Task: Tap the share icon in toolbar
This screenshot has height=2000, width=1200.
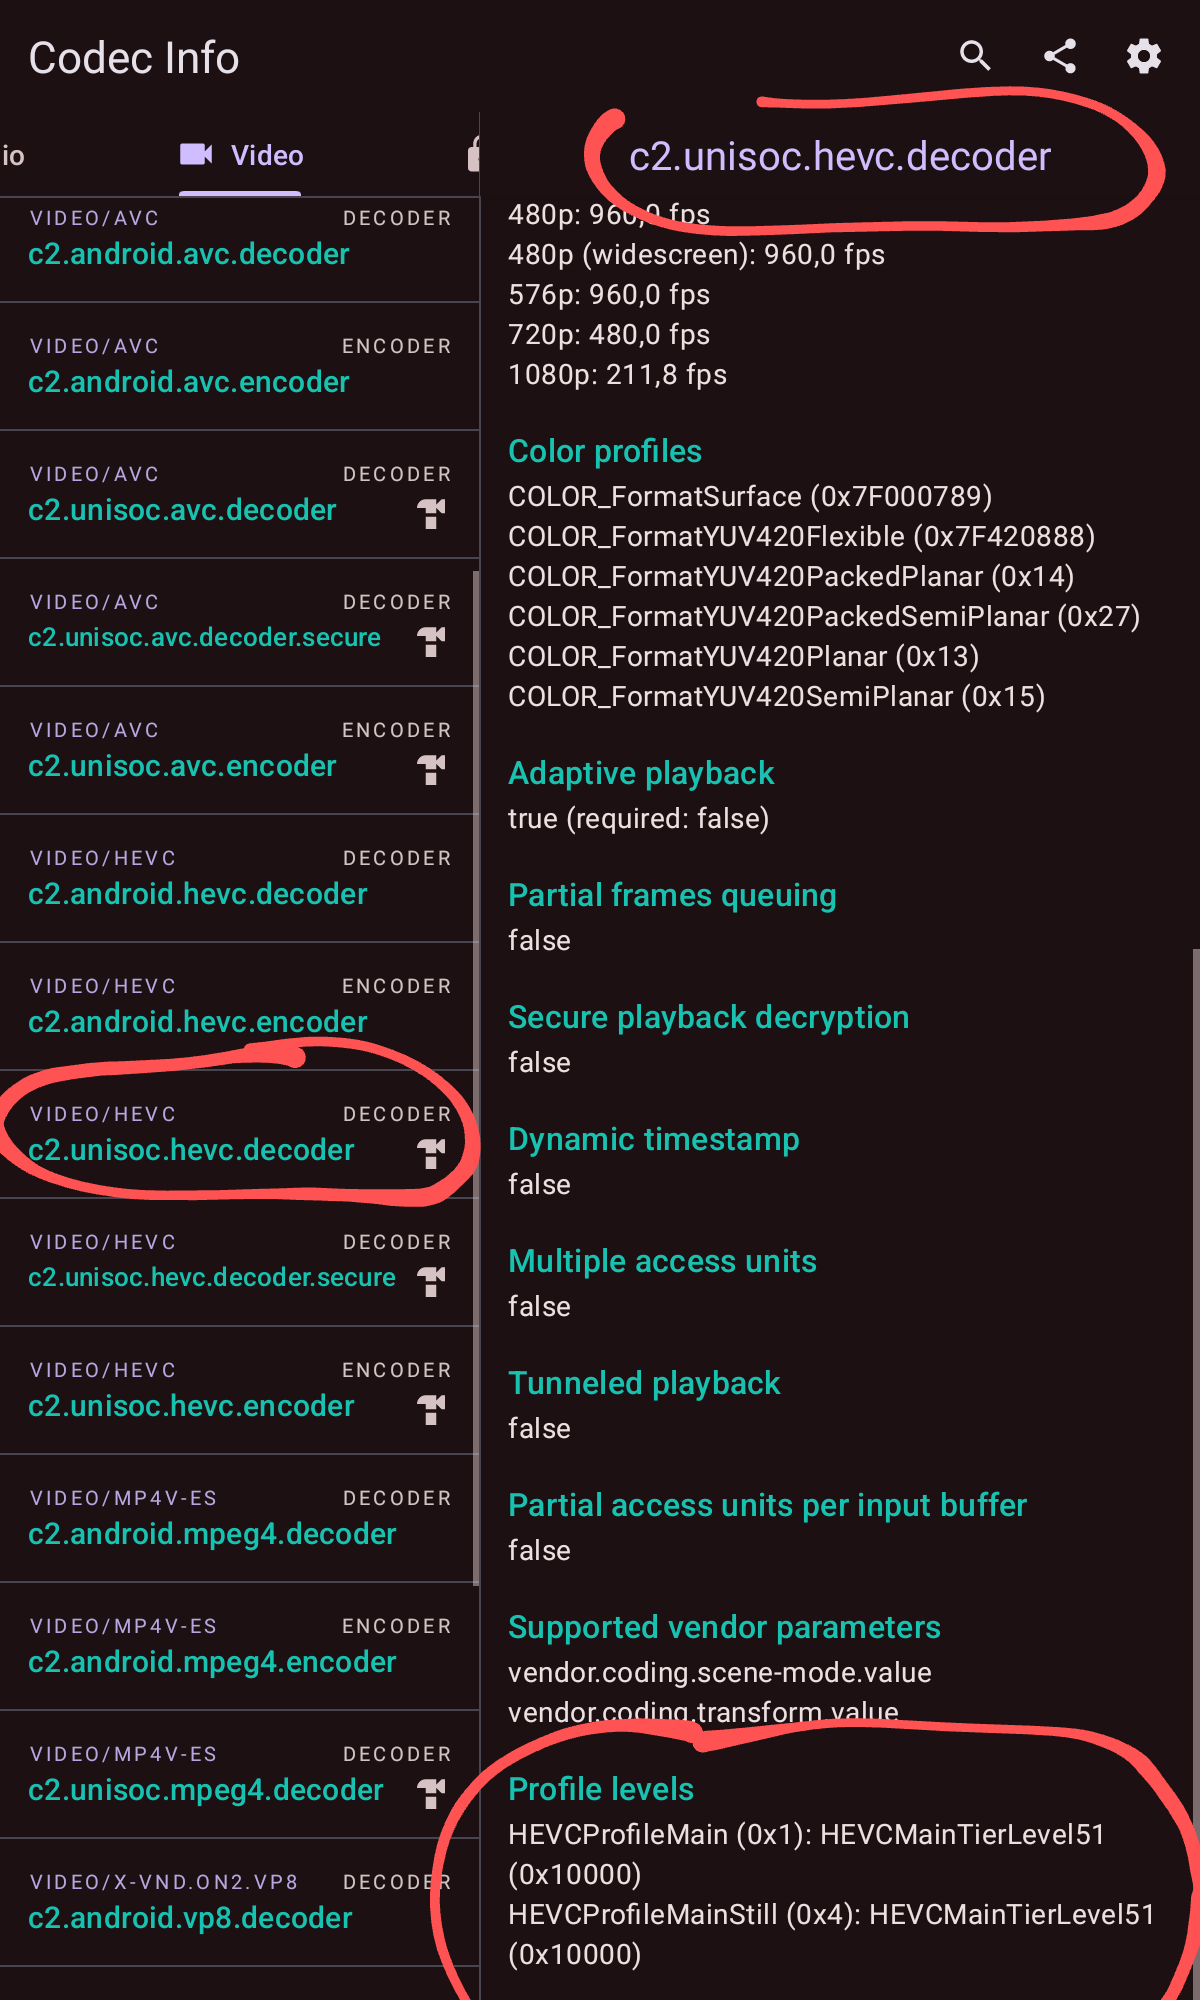Action: (x=1060, y=56)
